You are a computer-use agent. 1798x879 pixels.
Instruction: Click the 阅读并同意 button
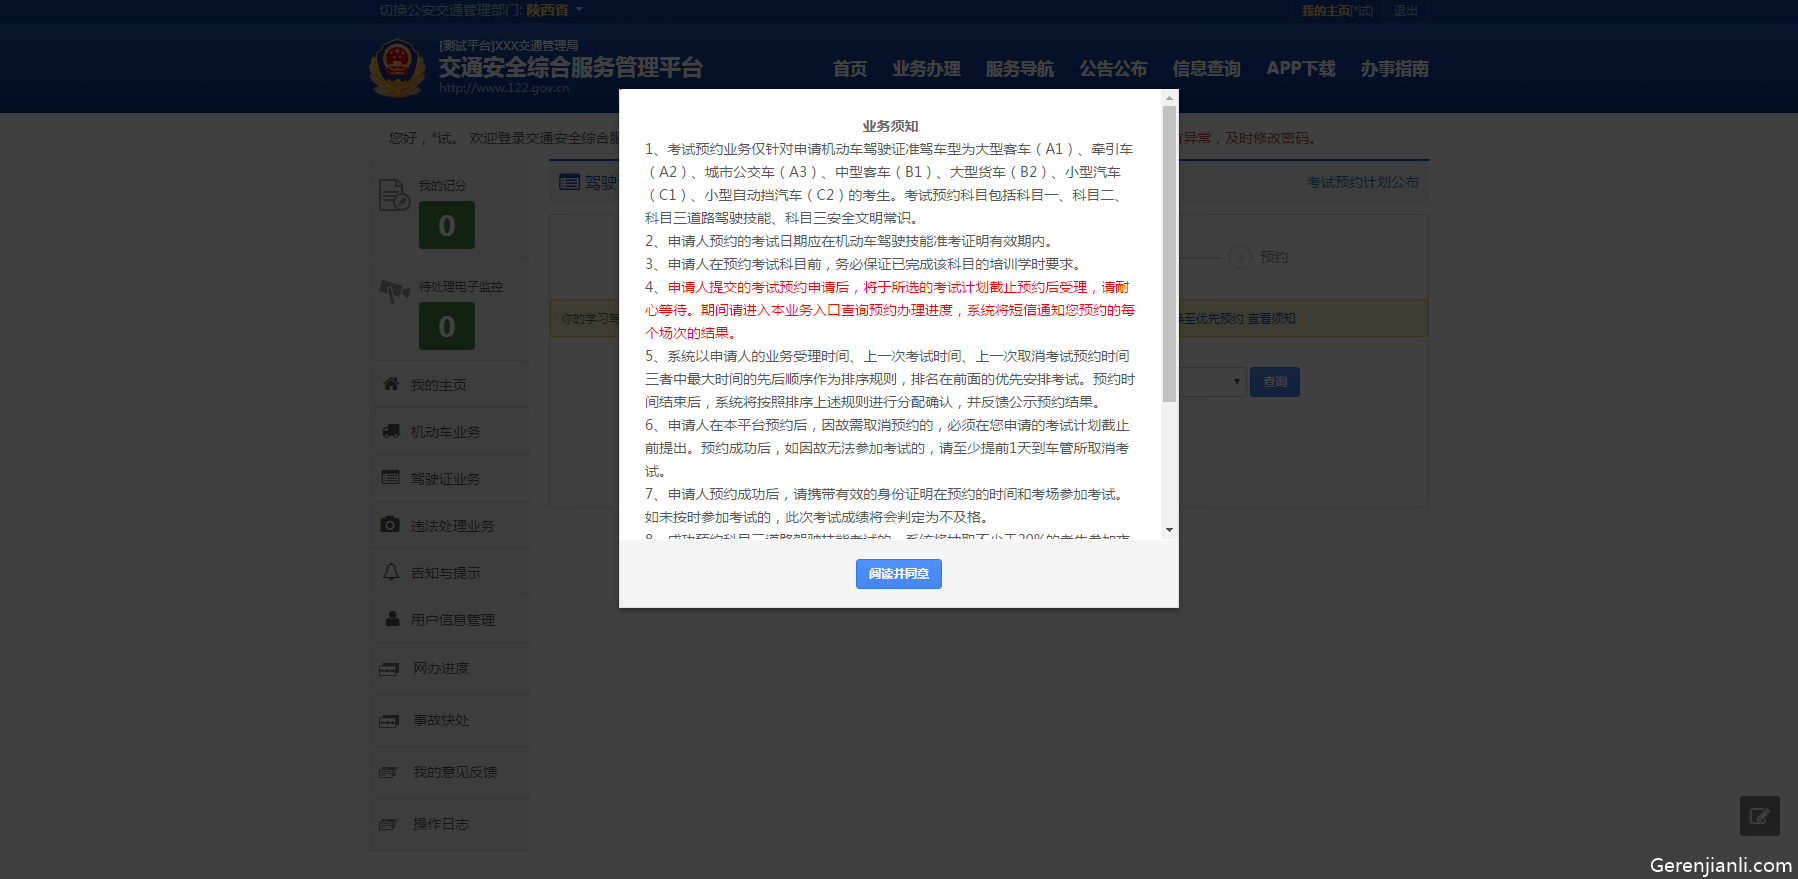point(898,574)
